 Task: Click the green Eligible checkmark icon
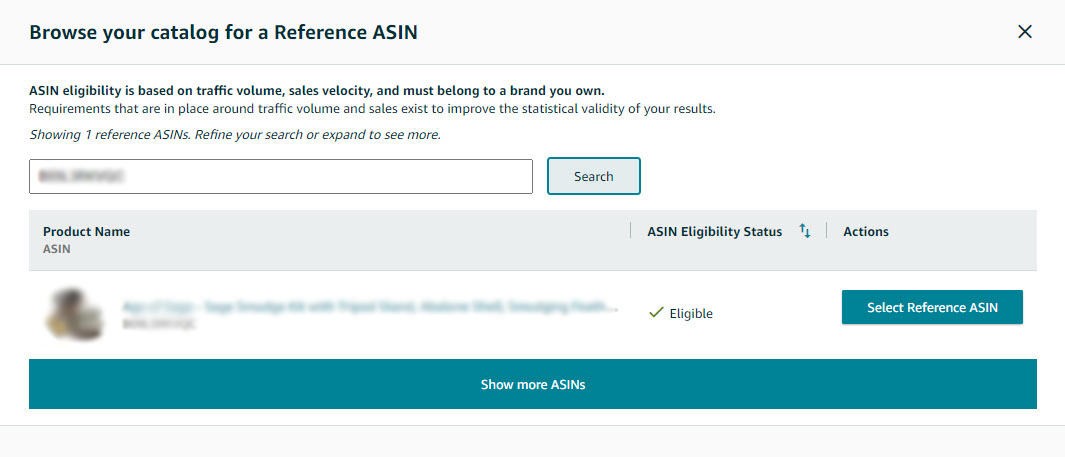(x=656, y=313)
